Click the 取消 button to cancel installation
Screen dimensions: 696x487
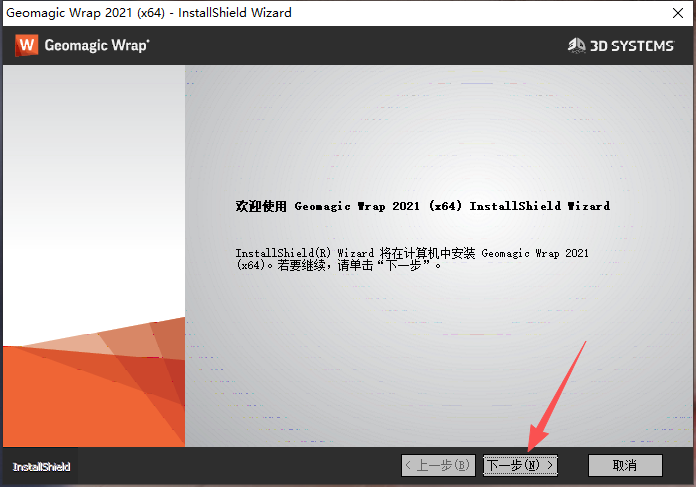[625, 465]
